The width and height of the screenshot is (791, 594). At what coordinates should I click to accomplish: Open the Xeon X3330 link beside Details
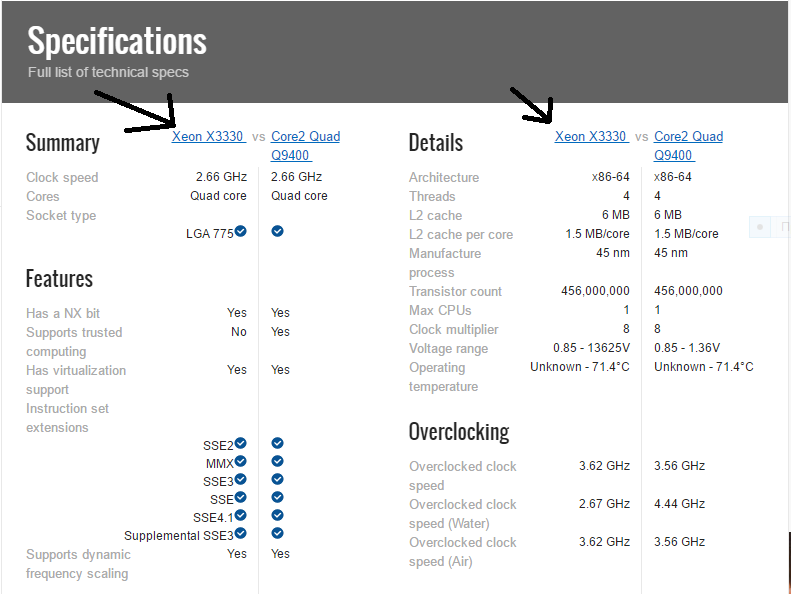pos(592,136)
